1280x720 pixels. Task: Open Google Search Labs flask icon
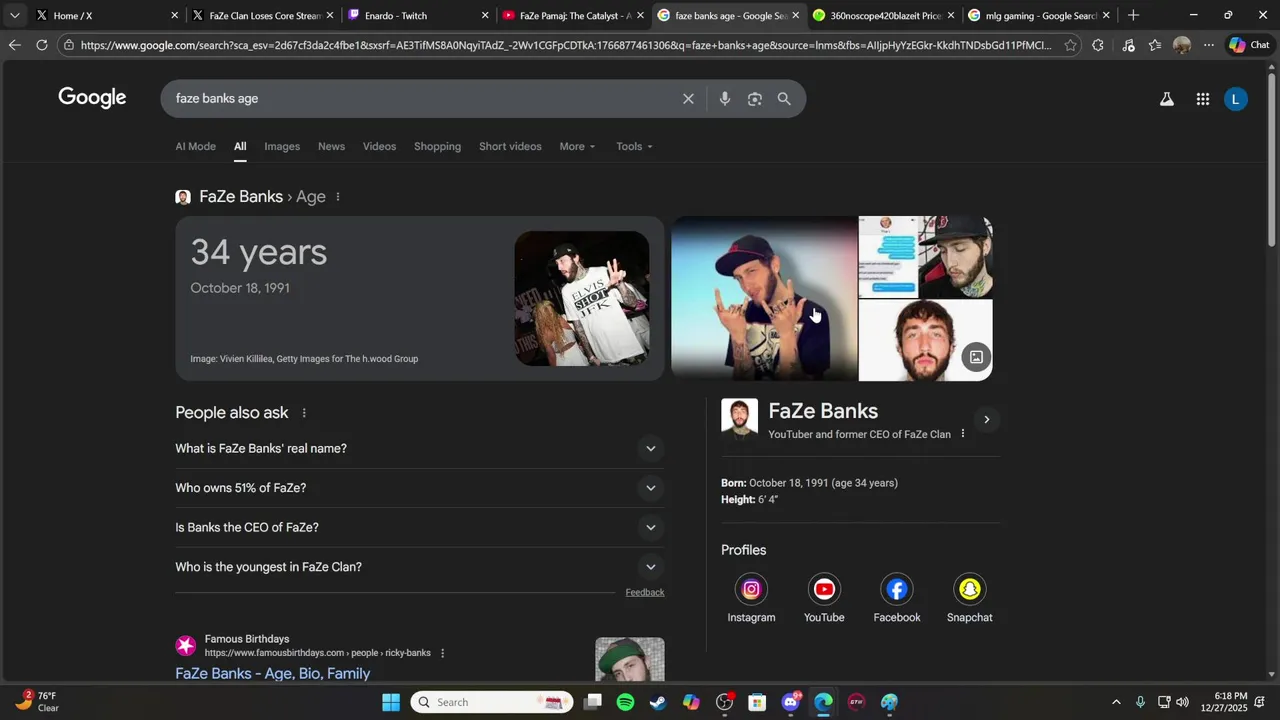[1166, 99]
